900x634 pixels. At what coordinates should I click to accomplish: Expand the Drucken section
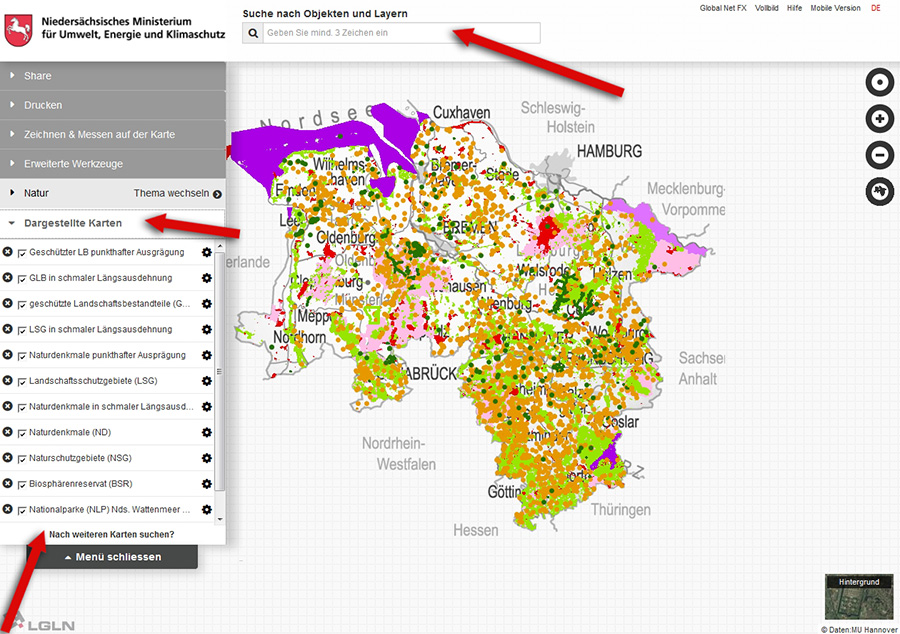point(43,105)
